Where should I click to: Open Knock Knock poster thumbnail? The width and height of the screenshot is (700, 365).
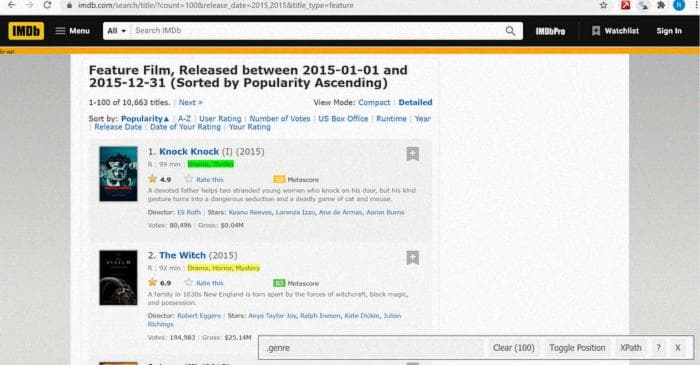pos(118,174)
